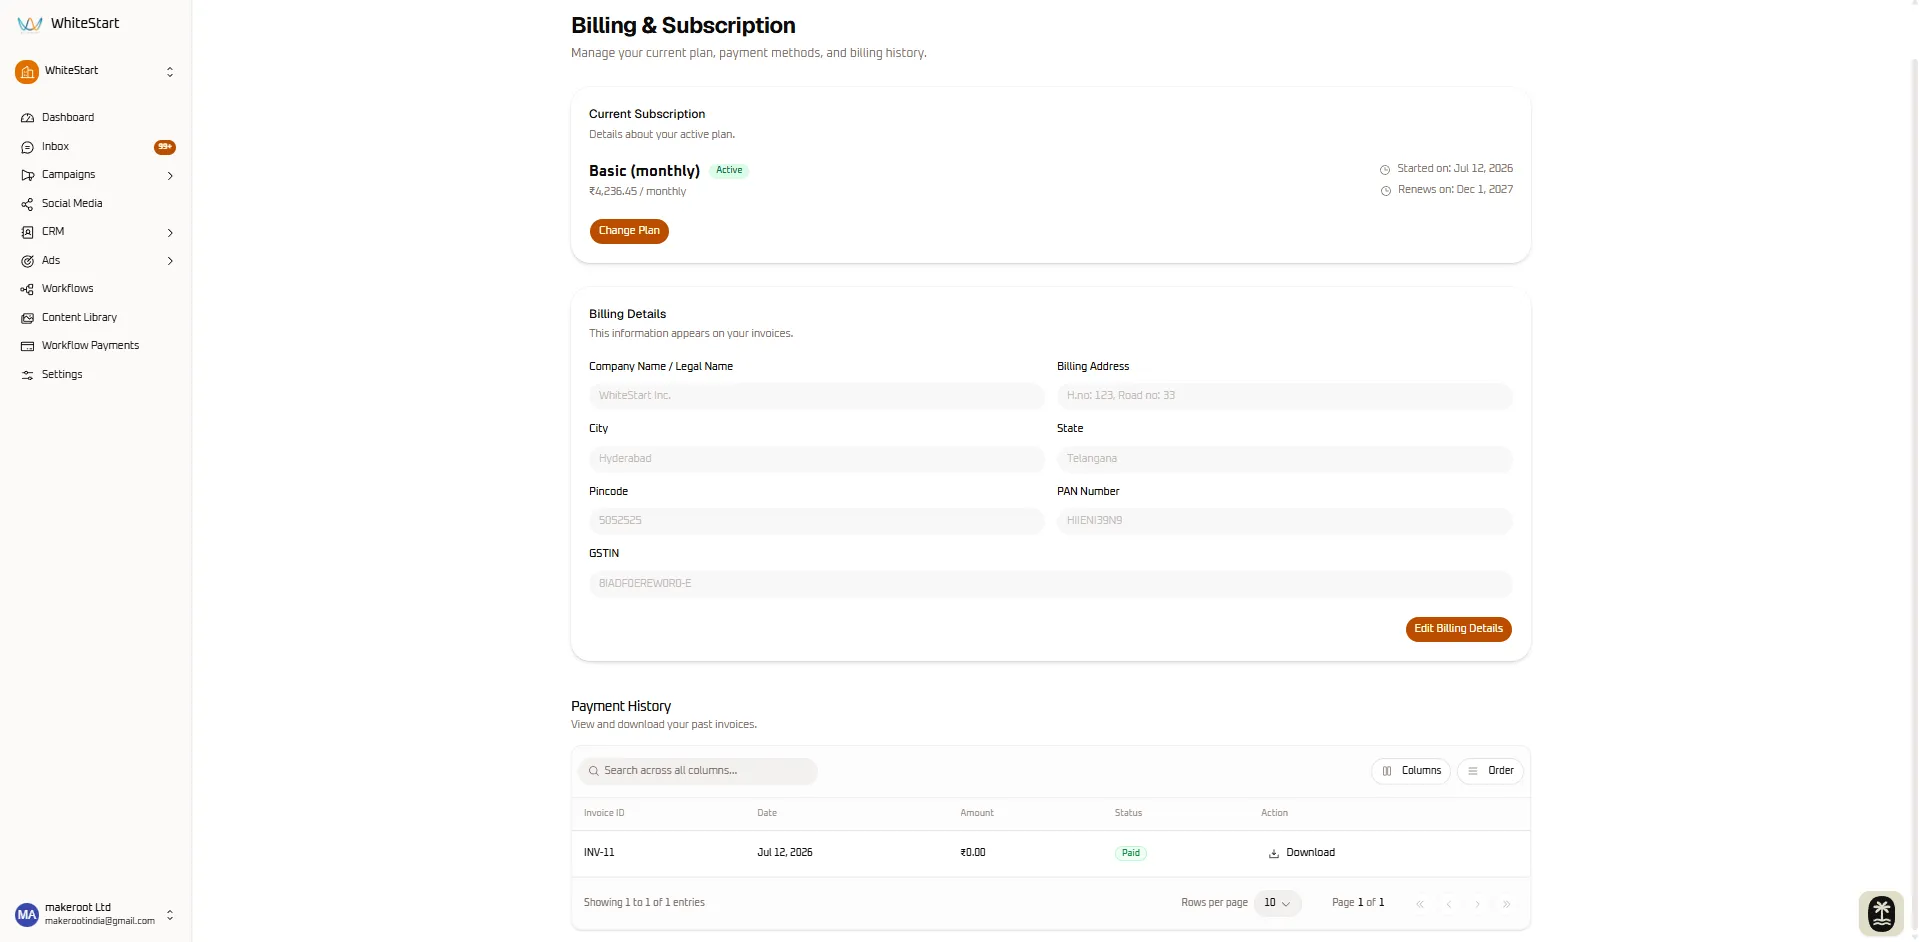
Task: Click the Content Library icon
Action: click(27, 318)
